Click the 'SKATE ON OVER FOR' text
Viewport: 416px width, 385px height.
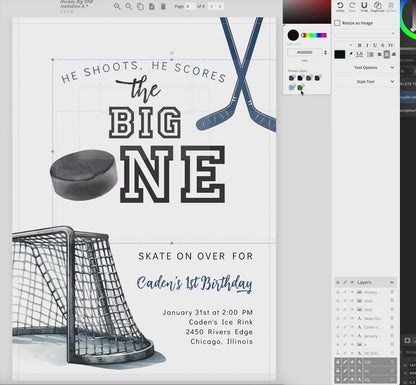point(196,256)
